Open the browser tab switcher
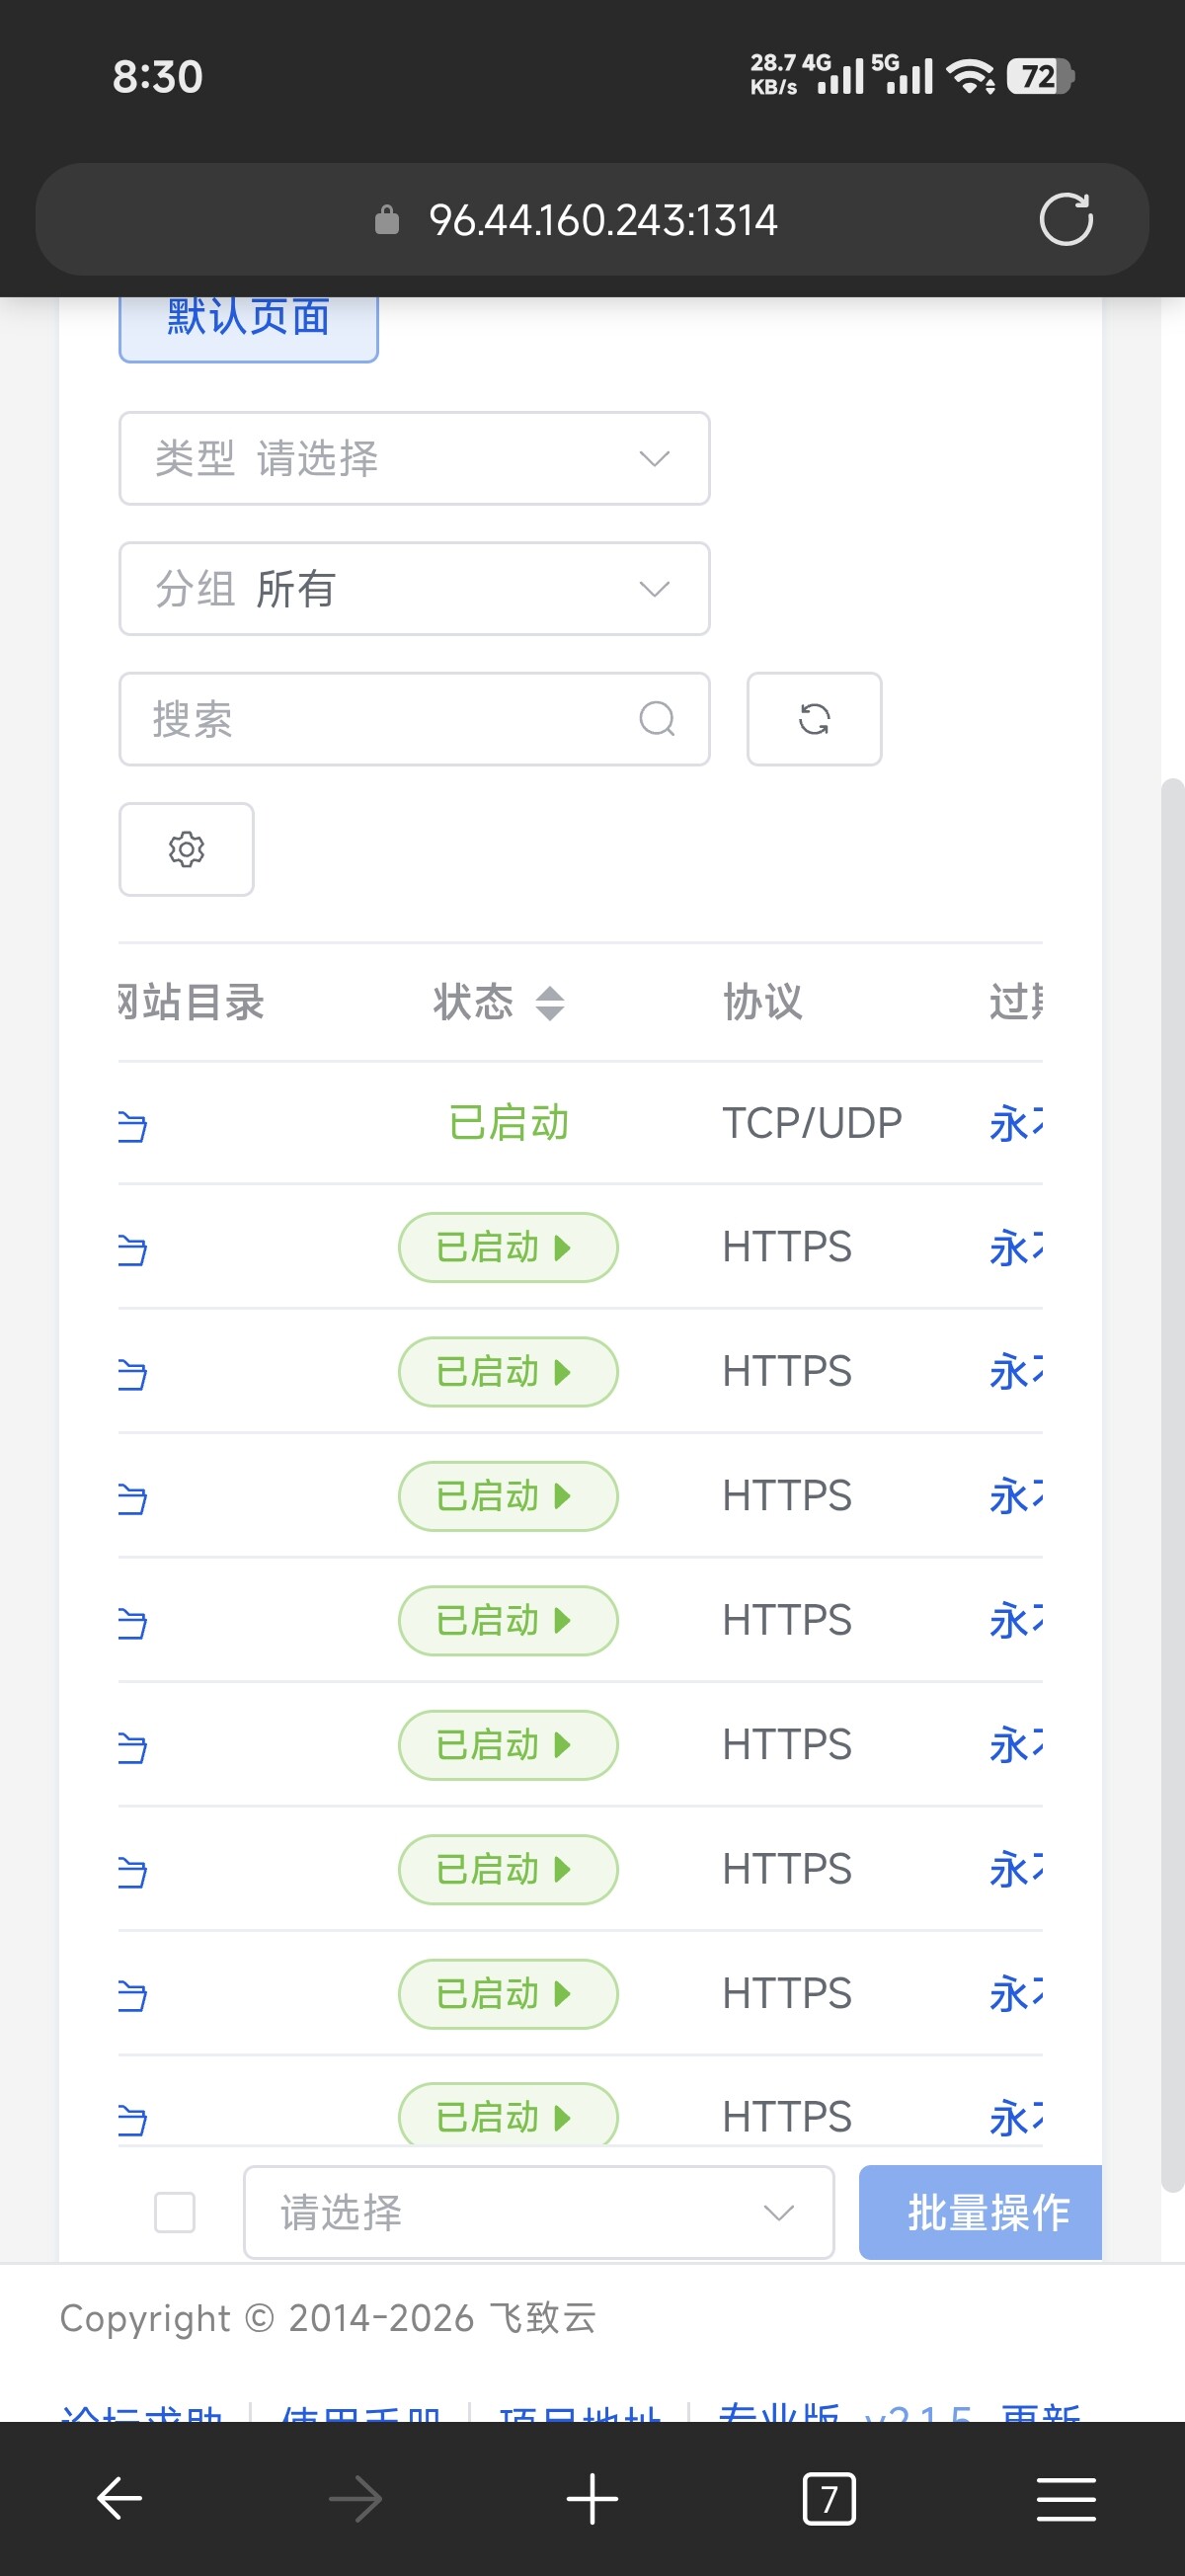The image size is (1185, 2576). pos(829,2499)
